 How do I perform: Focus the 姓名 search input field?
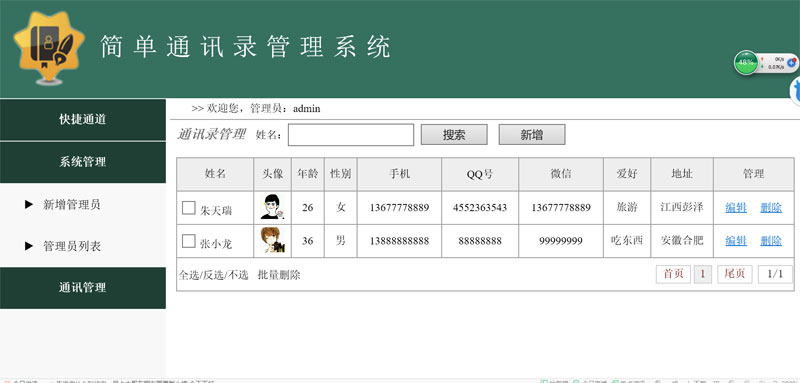pos(351,135)
